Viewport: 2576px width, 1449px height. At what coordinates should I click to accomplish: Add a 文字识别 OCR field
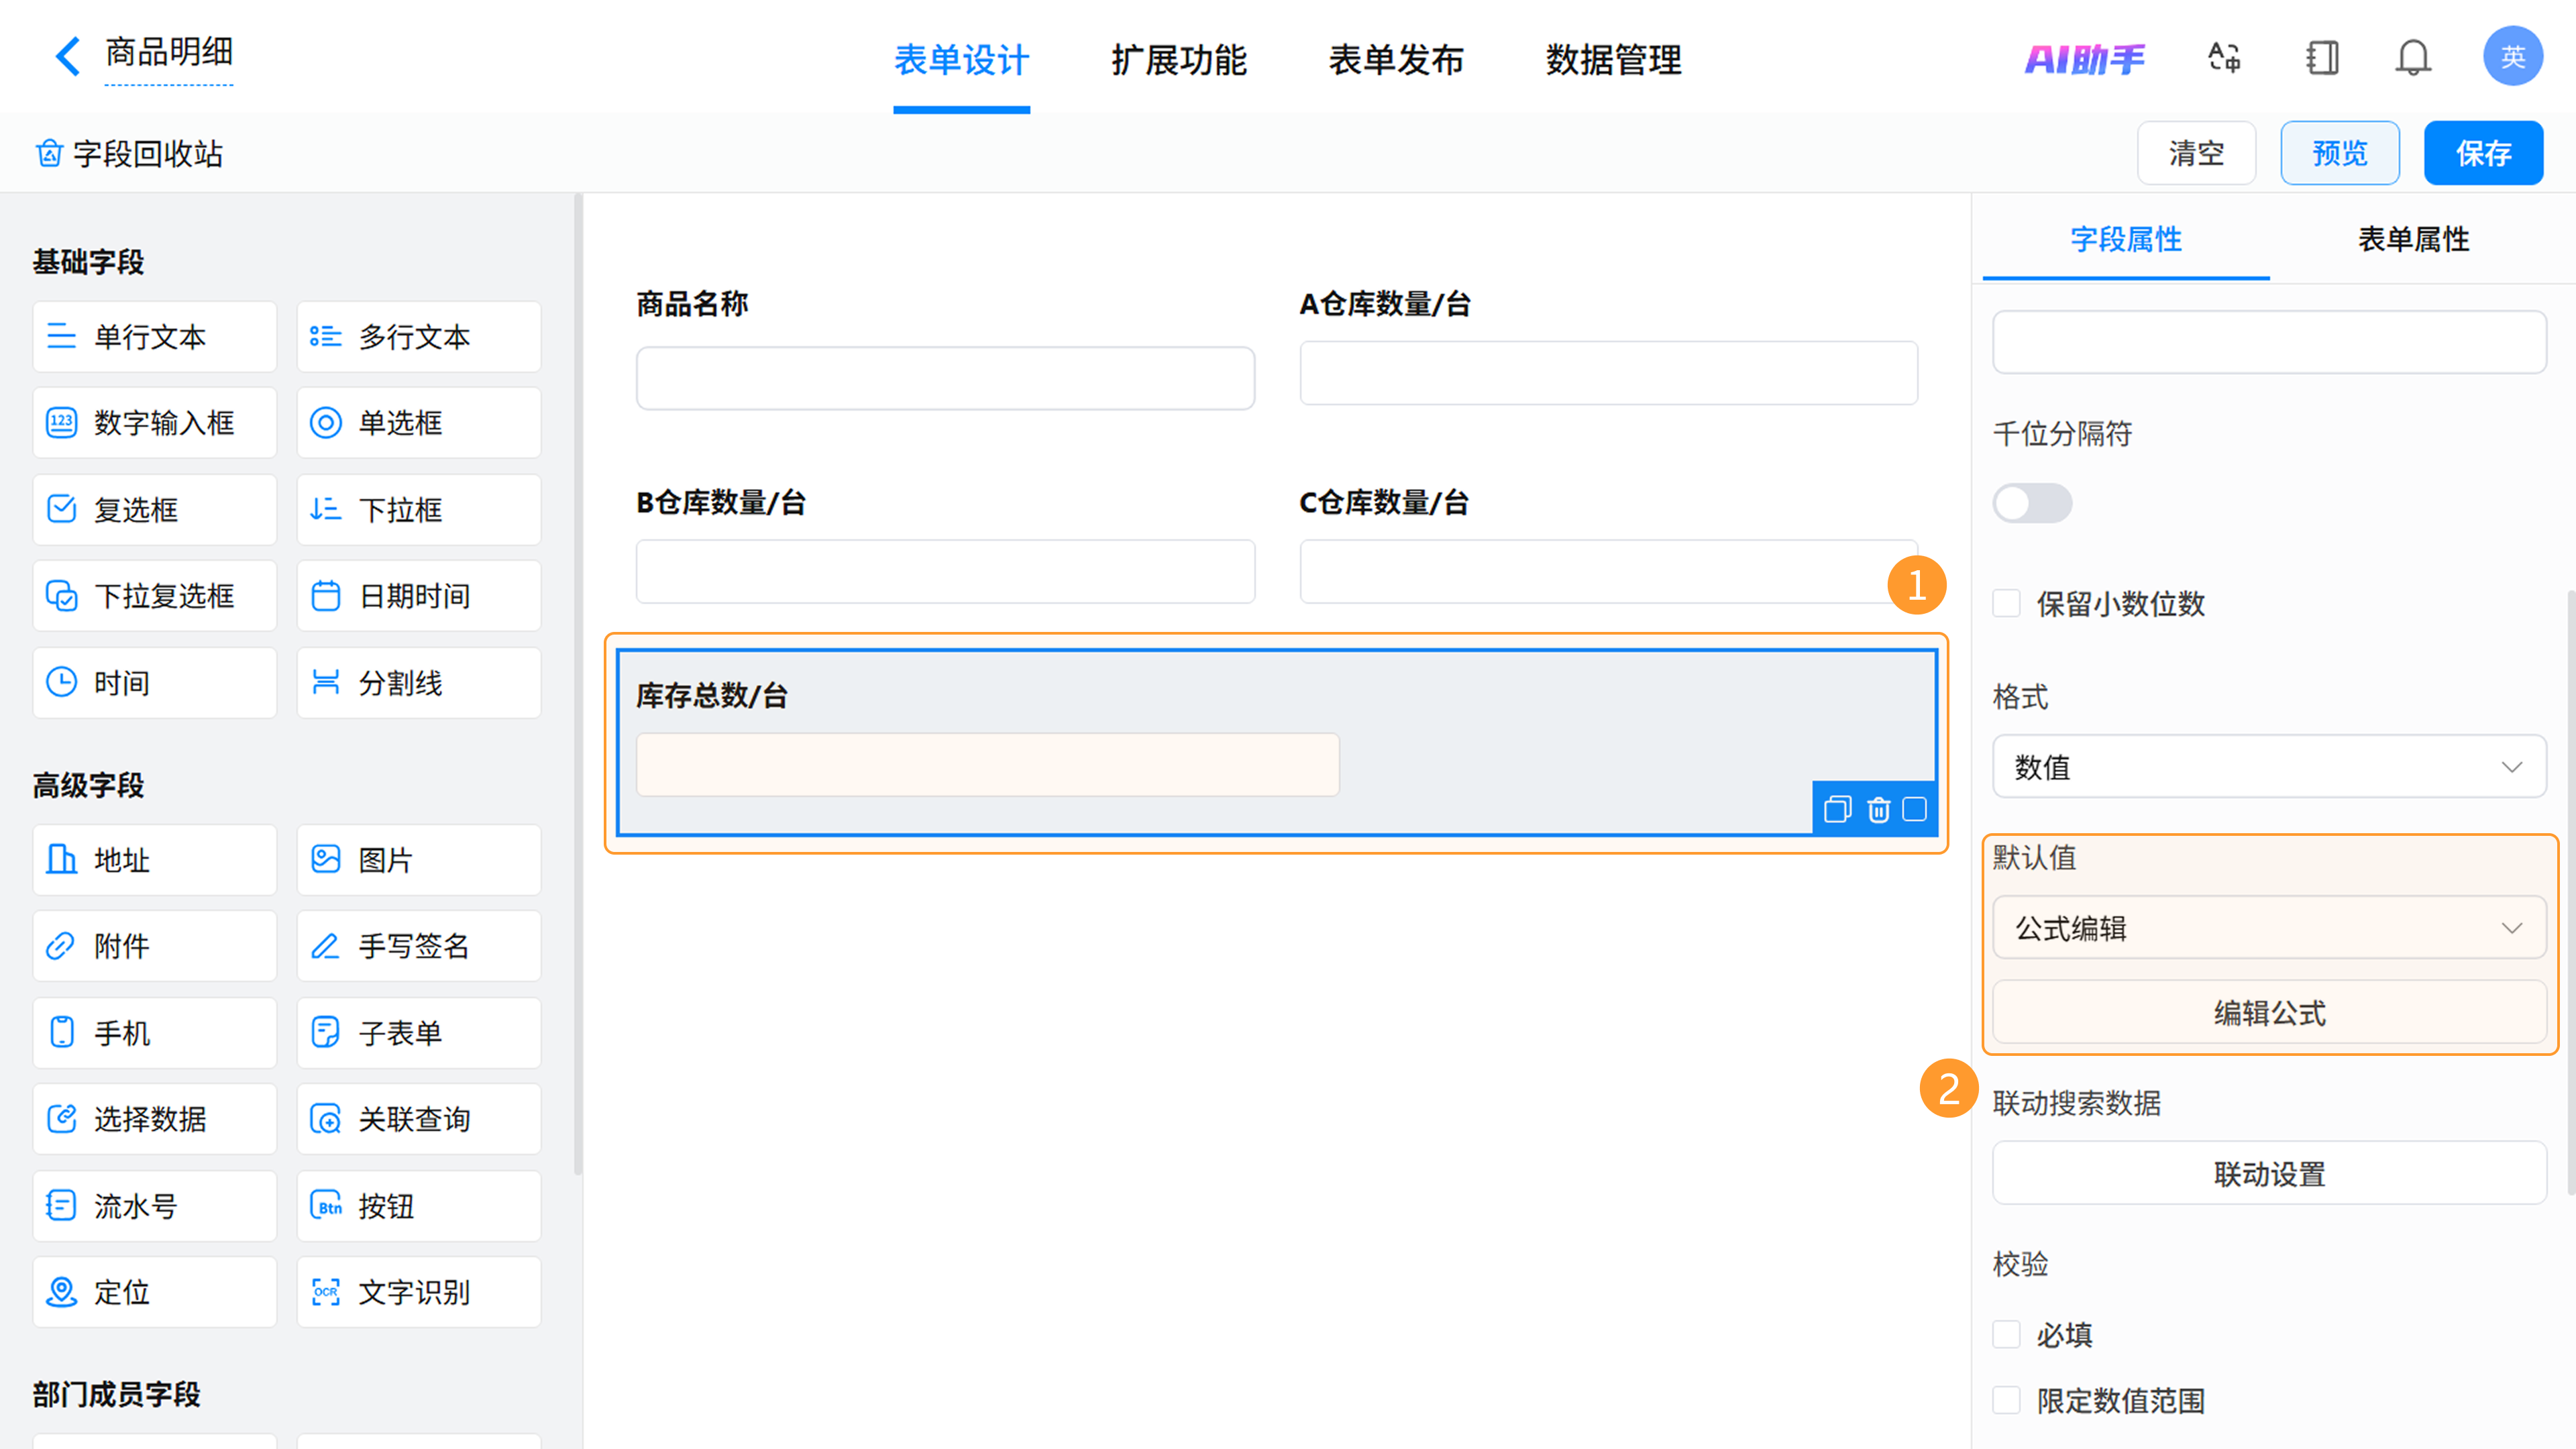(x=419, y=1292)
